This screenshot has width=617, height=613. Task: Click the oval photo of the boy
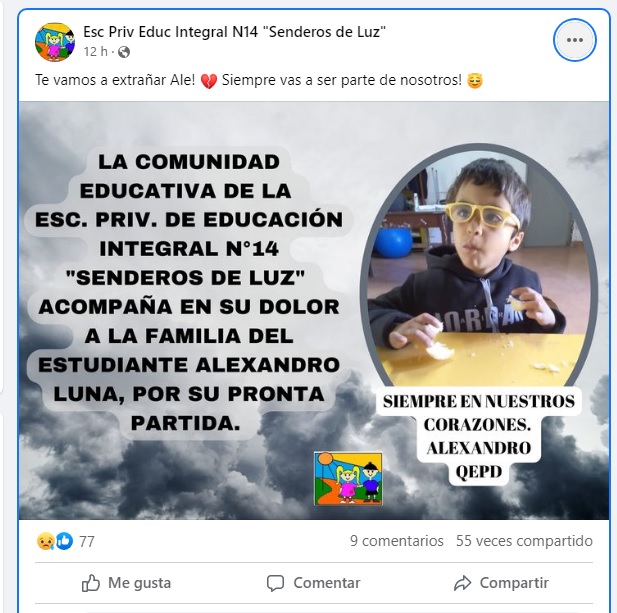478,267
